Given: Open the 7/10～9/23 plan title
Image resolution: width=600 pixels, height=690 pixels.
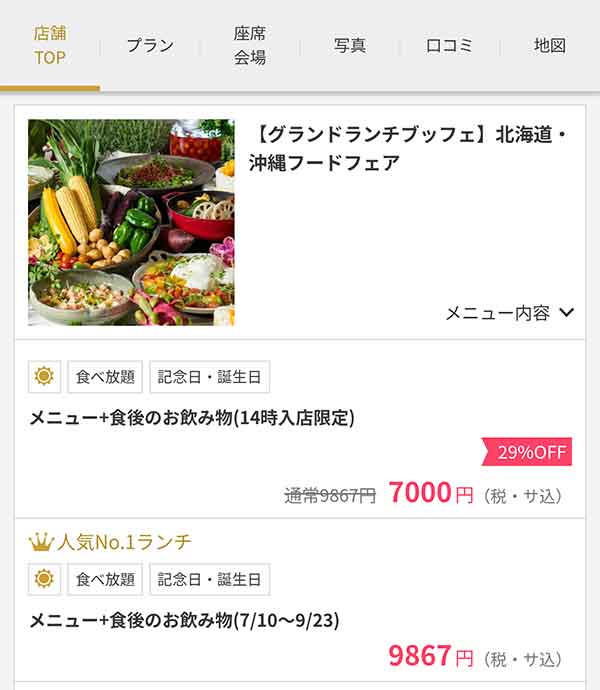Looking at the screenshot, I should 184,620.
